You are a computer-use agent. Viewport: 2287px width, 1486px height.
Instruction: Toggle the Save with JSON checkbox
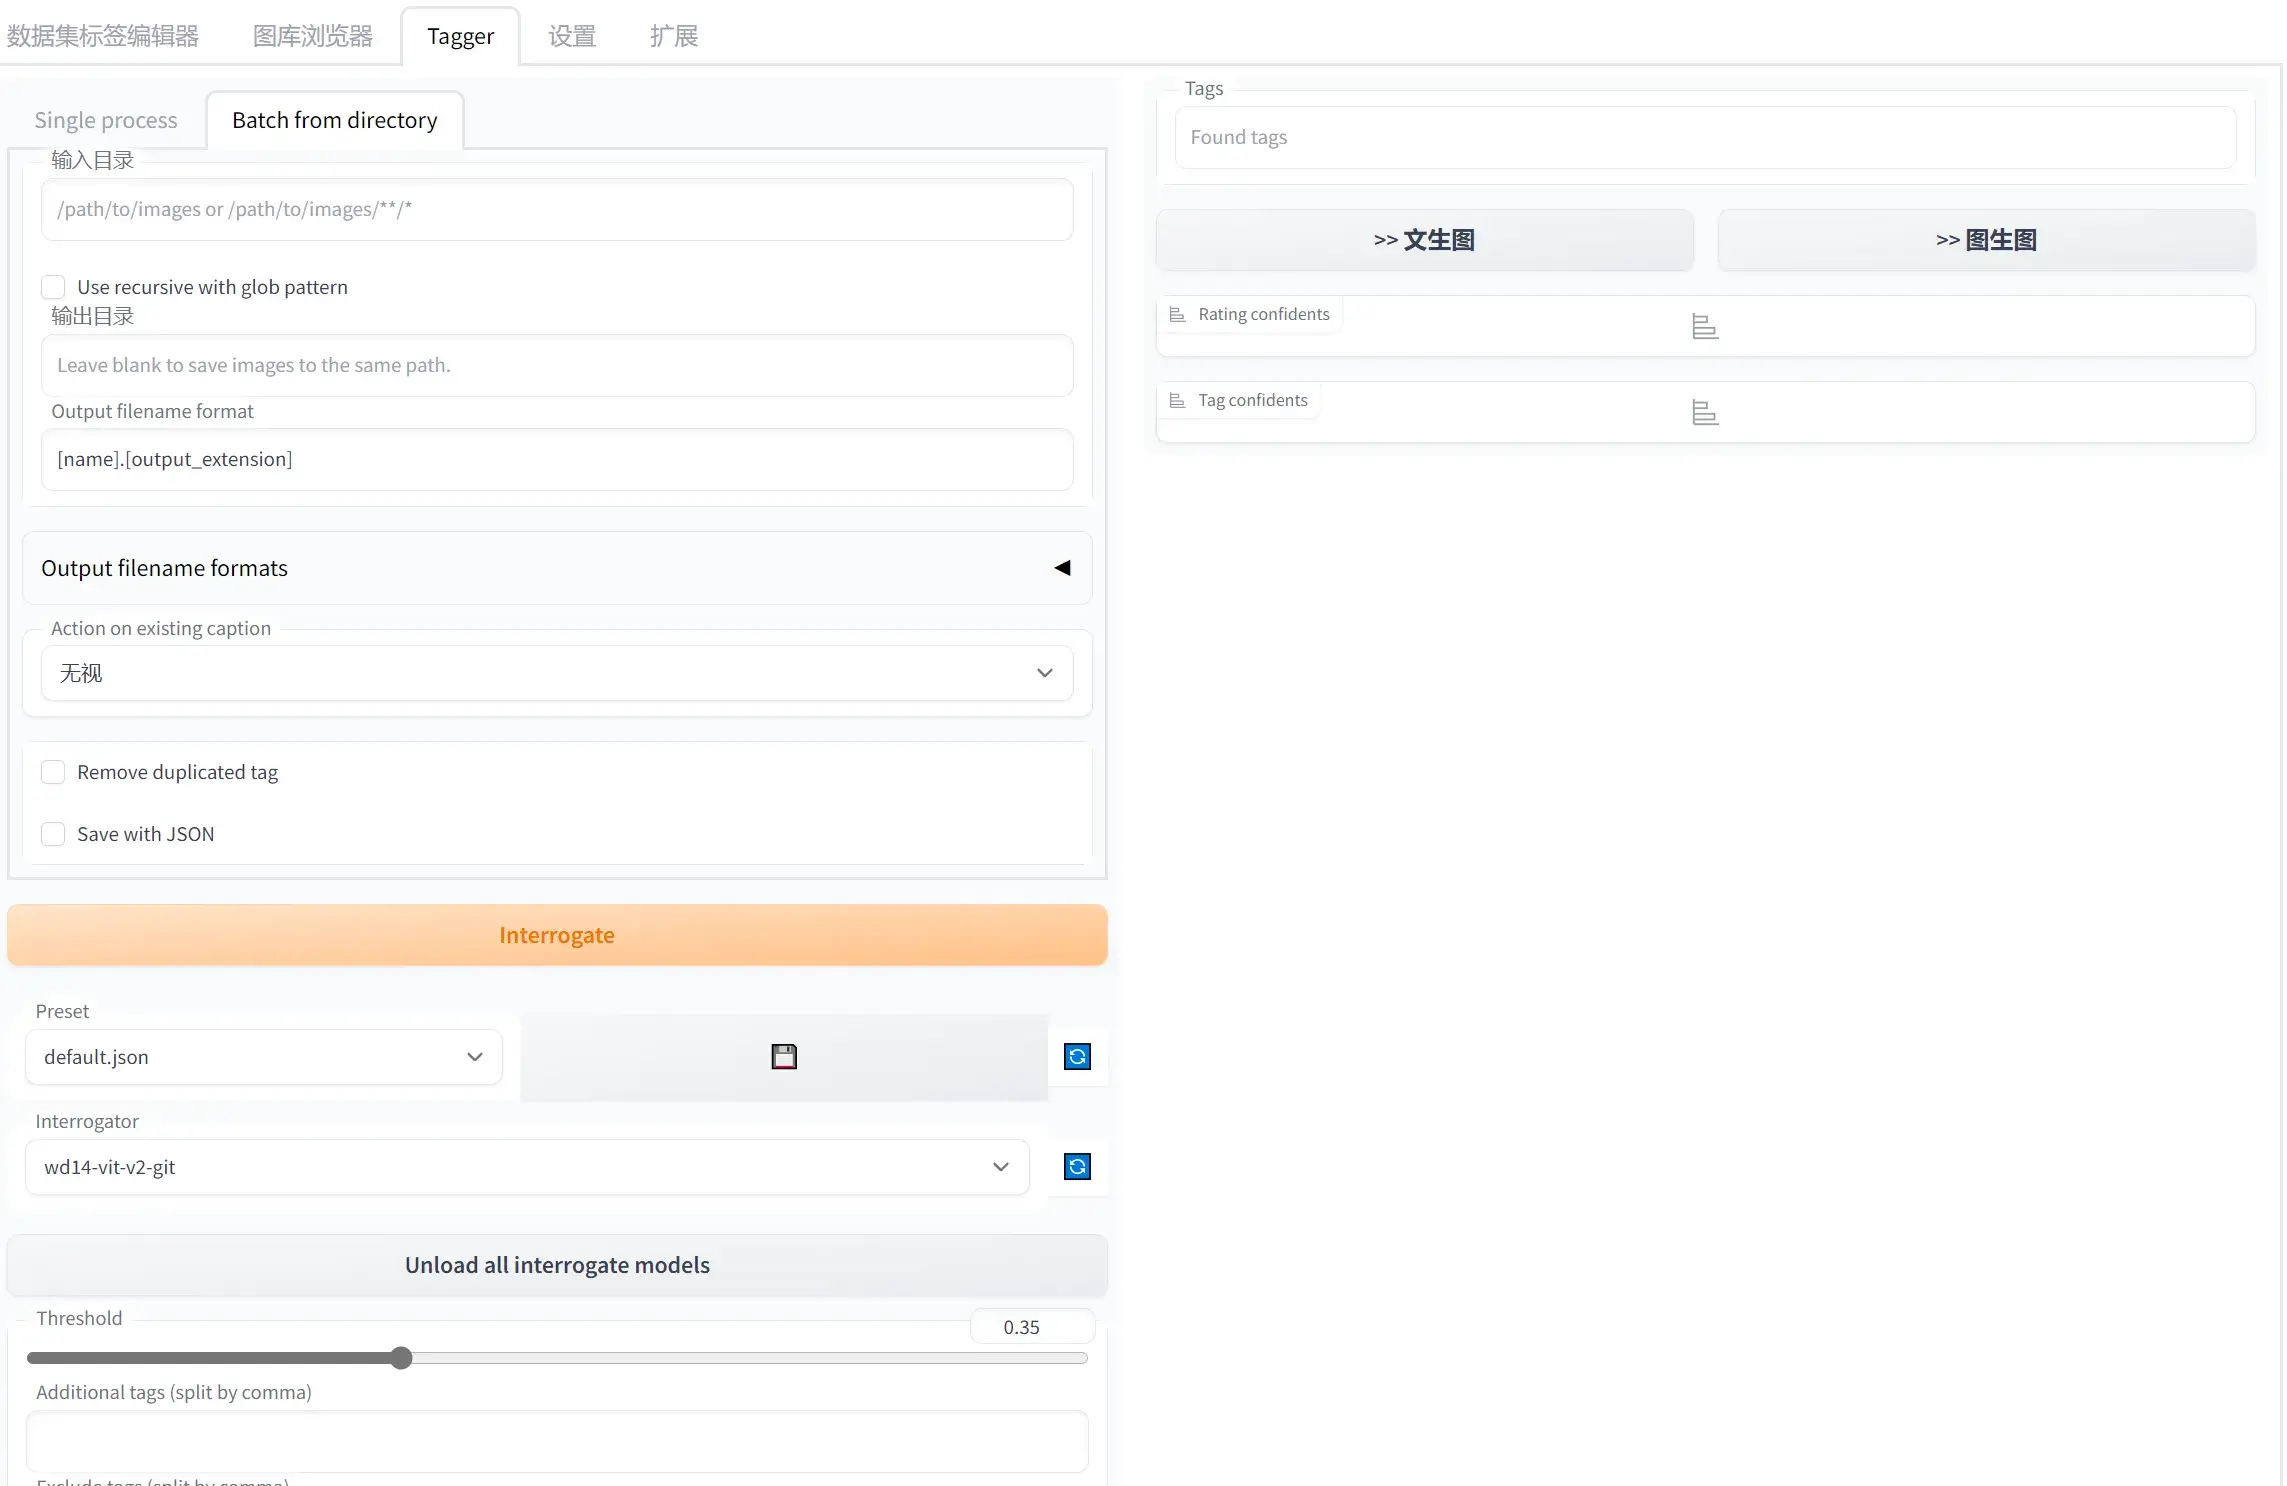[x=53, y=835]
